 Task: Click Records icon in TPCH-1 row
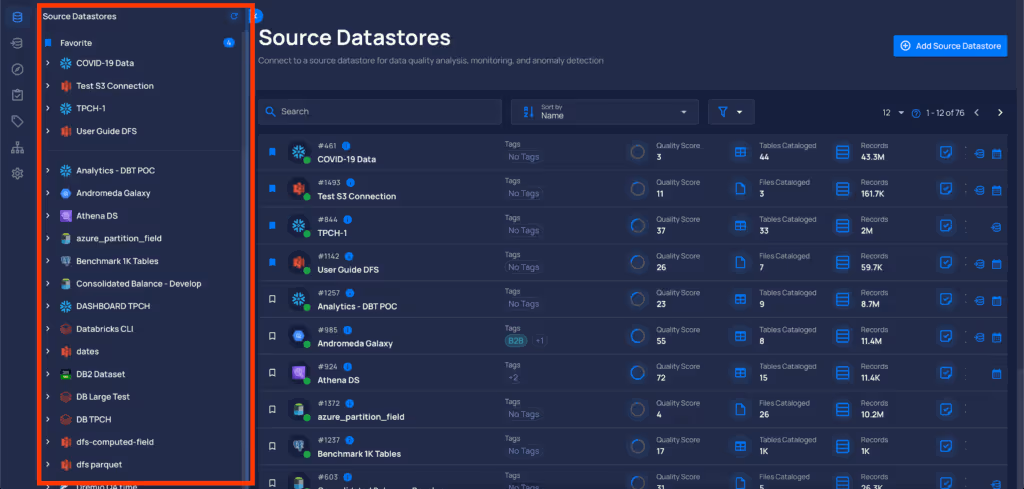pos(842,225)
